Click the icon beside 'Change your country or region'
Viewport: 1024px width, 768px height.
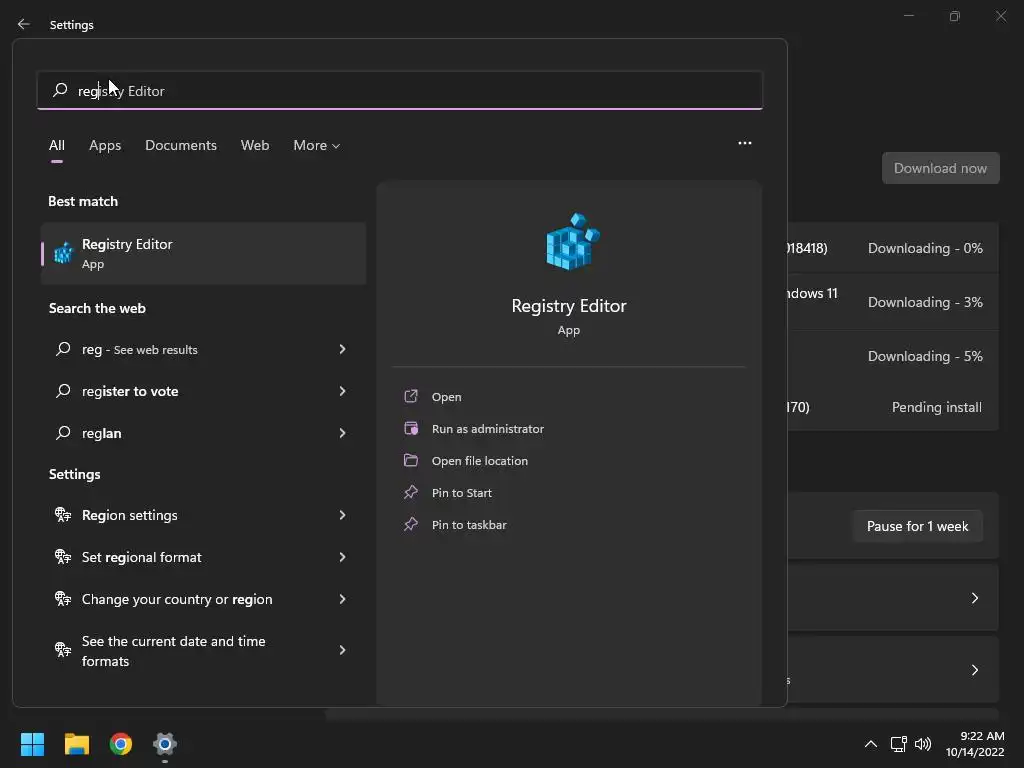click(x=63, y=598)
